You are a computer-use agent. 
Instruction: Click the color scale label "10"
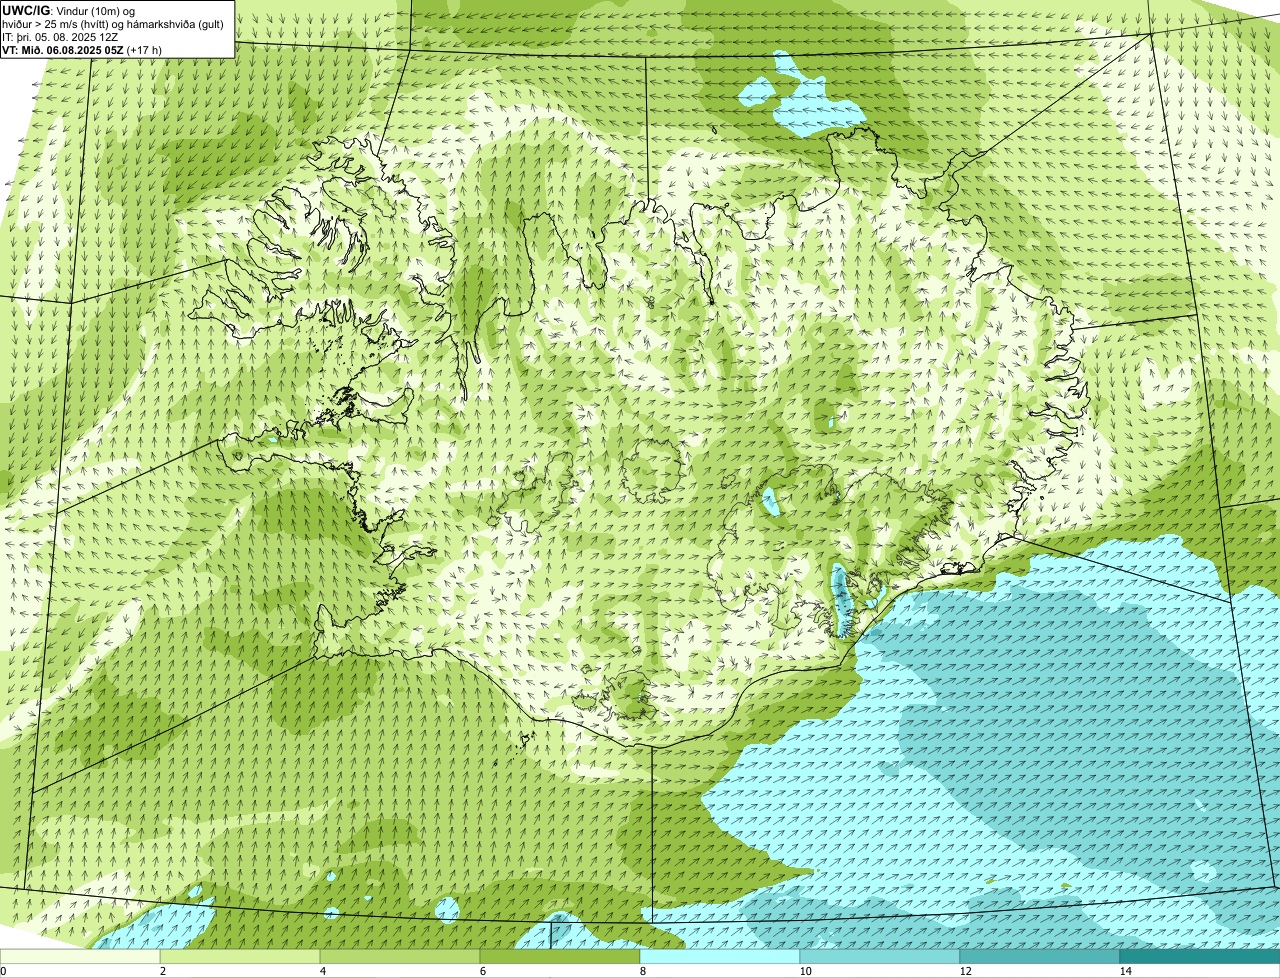[805, 971]
